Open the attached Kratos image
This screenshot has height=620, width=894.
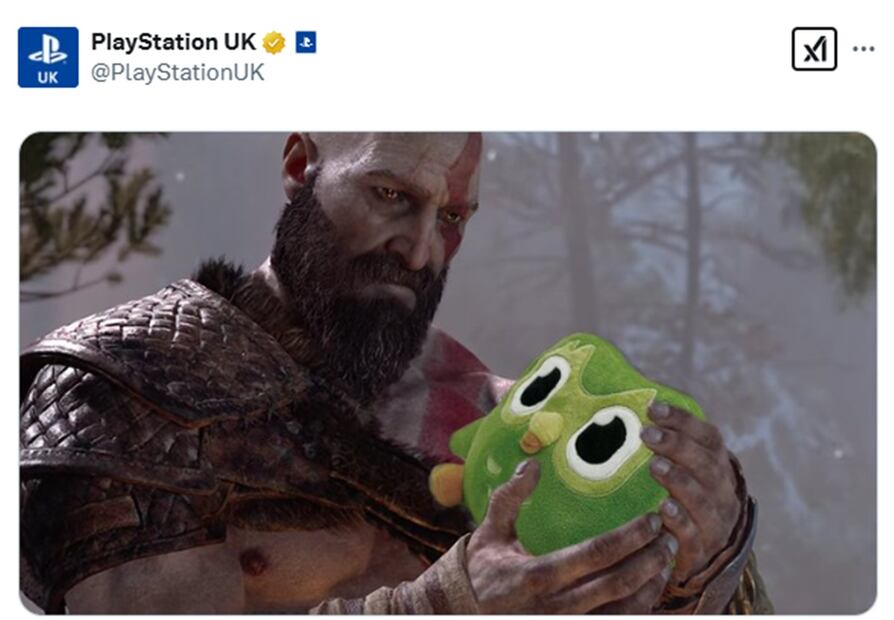pyautogui.click(x=448, y=373)
